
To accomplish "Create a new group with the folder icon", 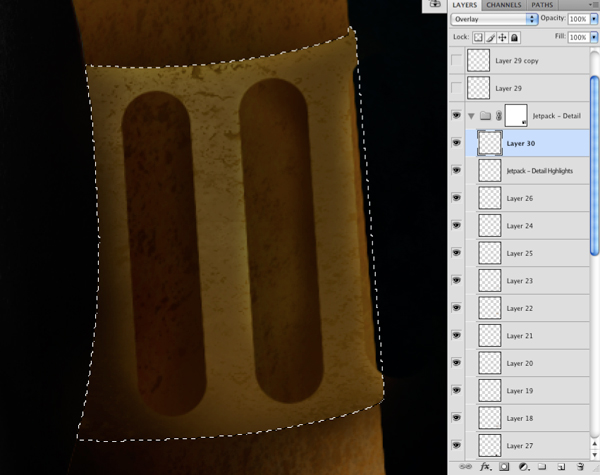I will coord(542,467).
